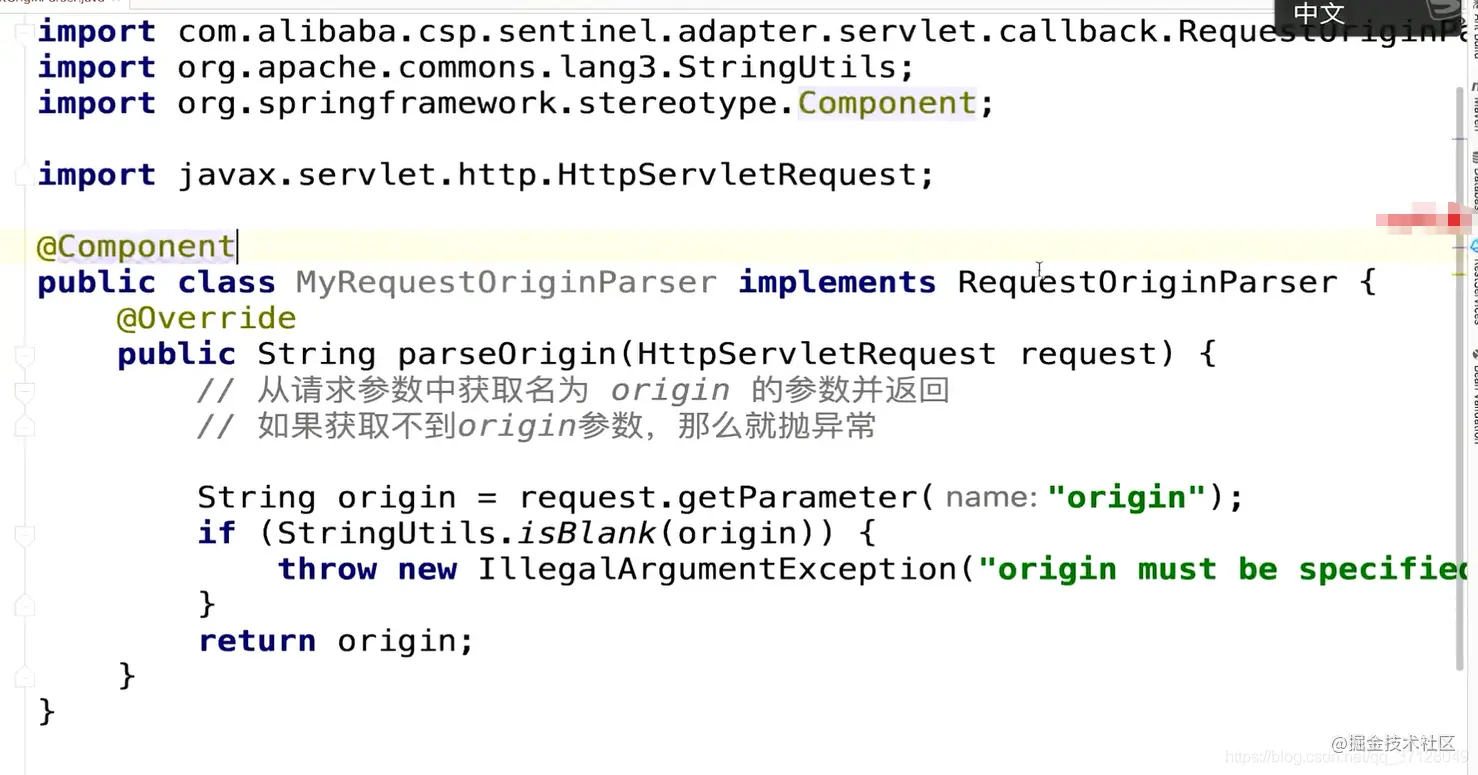Collapse the if statement fold marker

point(24,534)
